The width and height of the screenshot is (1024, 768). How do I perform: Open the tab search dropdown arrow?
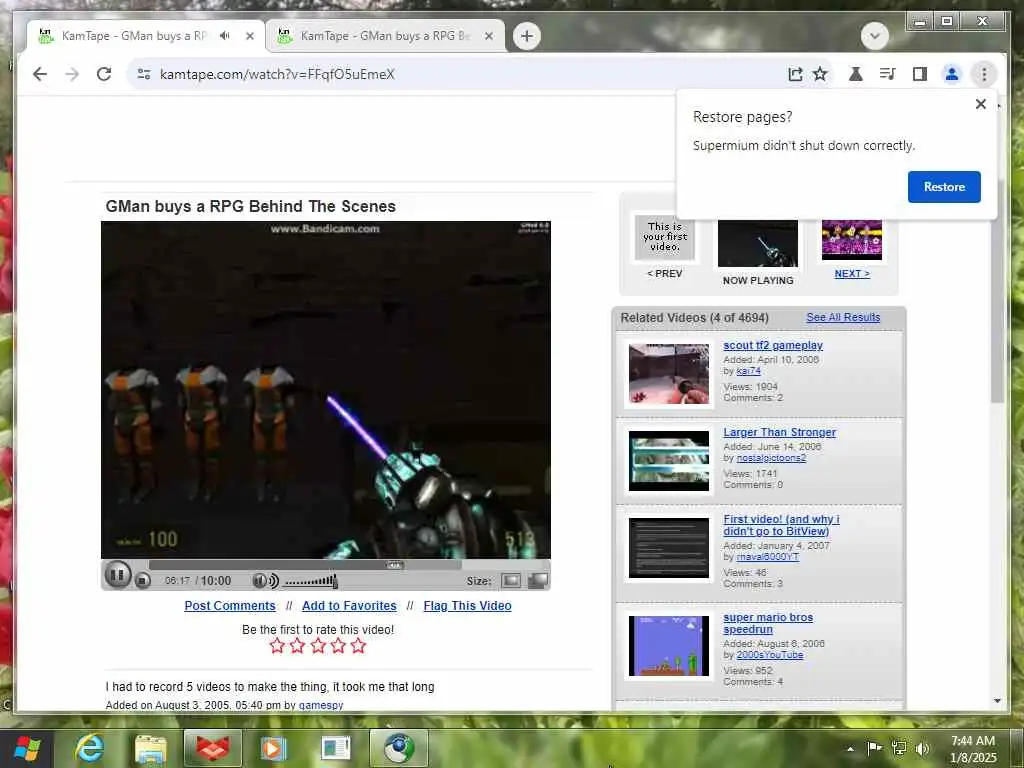tap(874, 36)
